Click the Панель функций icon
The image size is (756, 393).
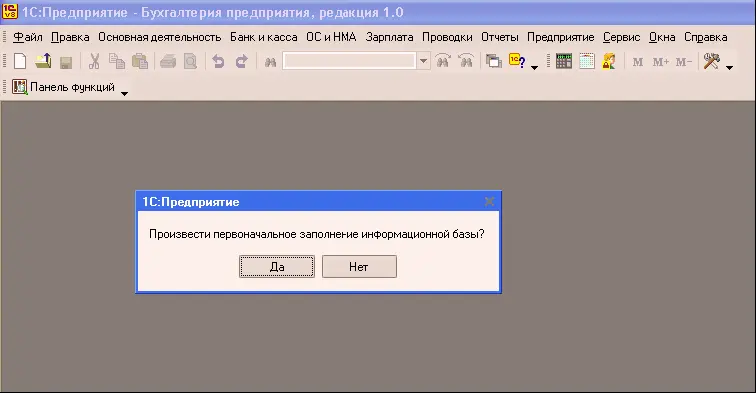click(19, 87)
